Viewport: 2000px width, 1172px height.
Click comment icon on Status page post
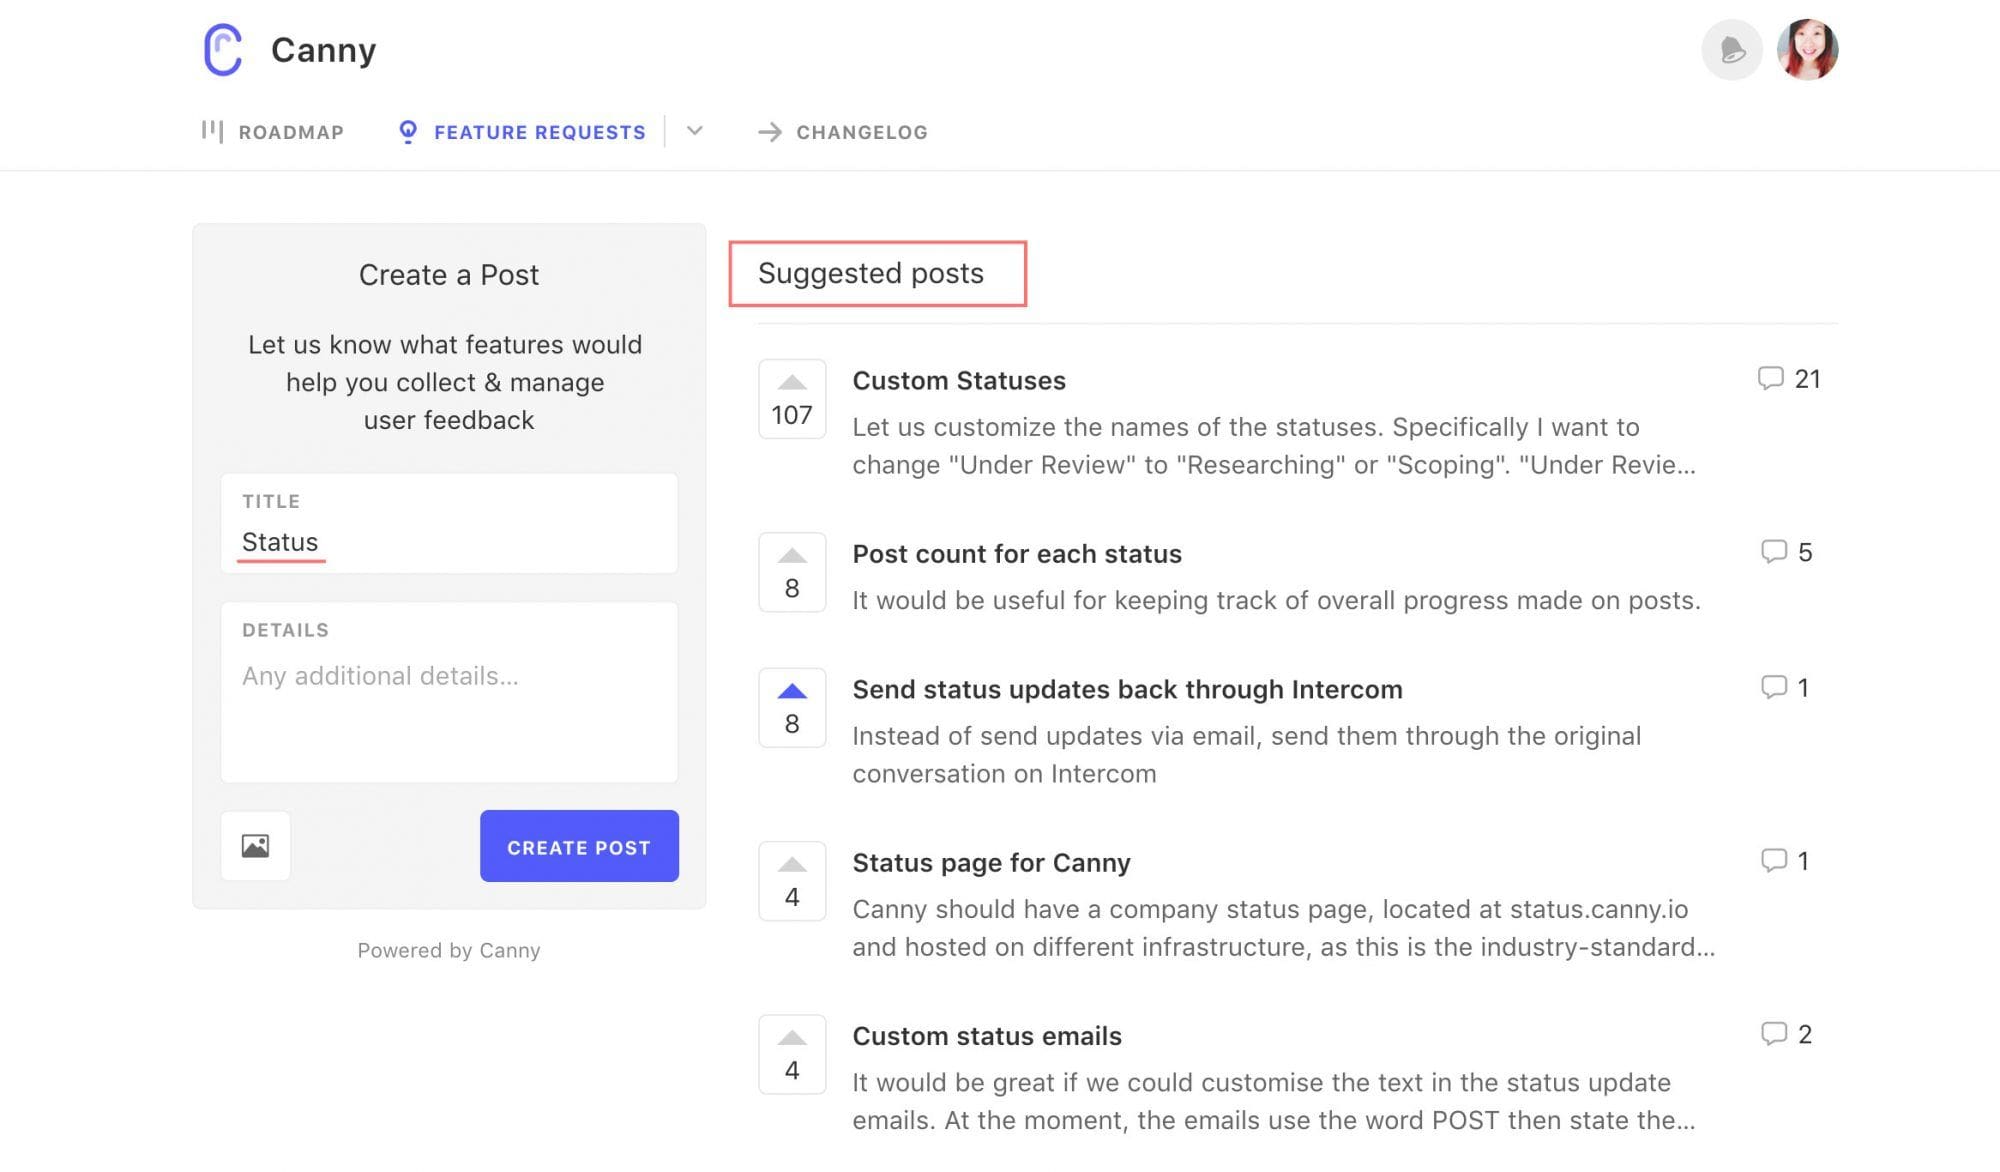coord(1773,860)
